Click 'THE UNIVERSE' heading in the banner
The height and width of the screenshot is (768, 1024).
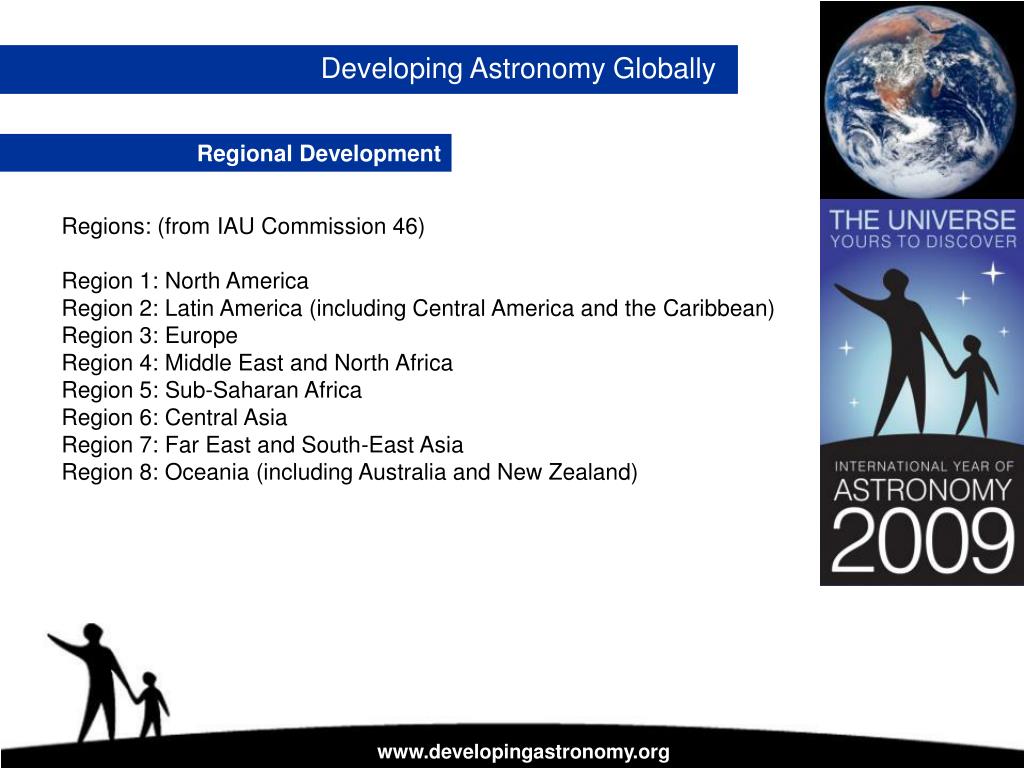(922, 219)
